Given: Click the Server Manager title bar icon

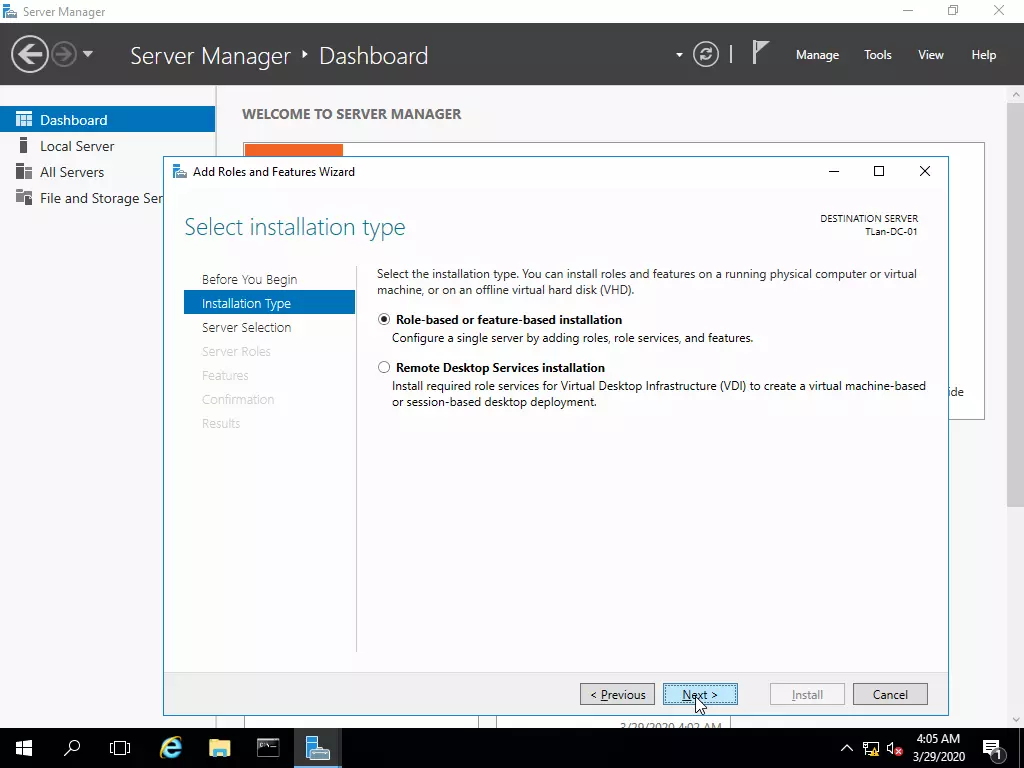Looking at the screenshot, I should click(x=10, y=11).
